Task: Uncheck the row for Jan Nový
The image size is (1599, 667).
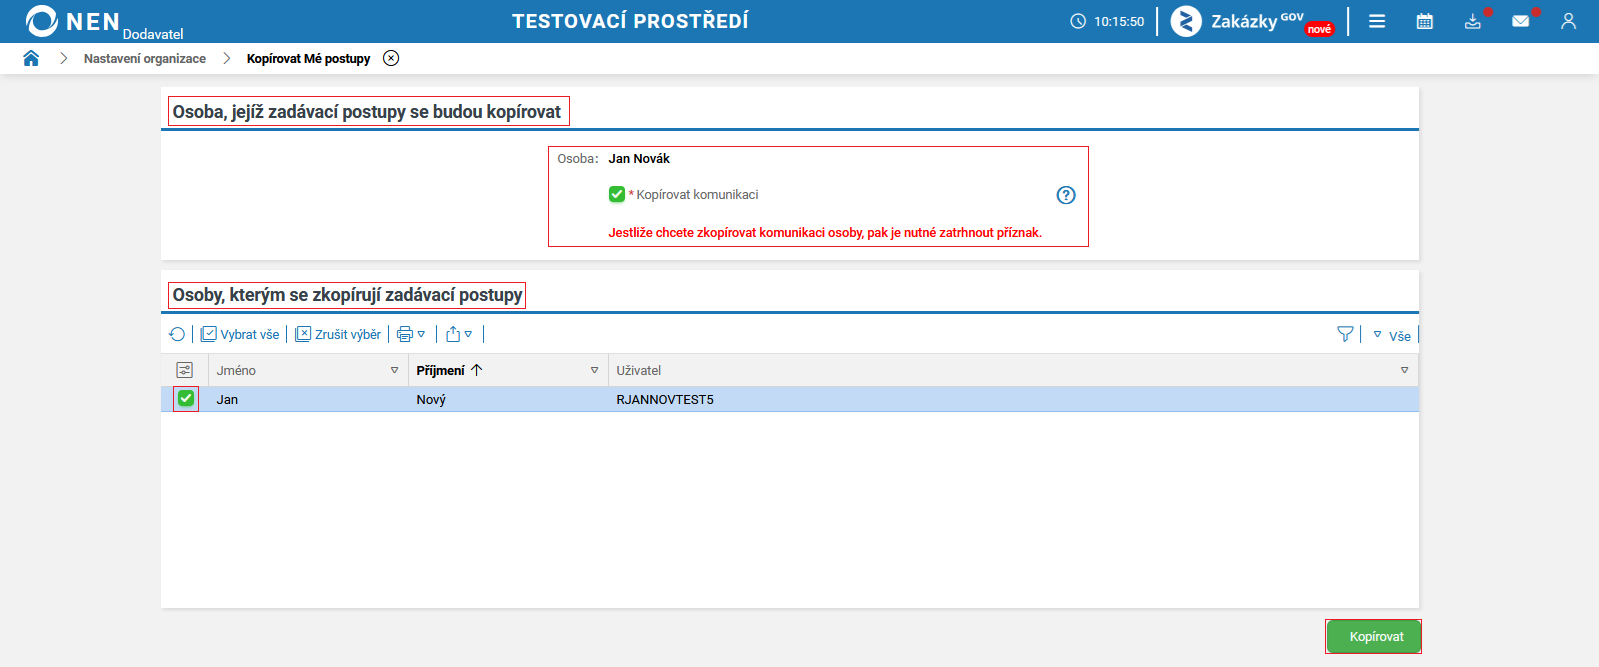Action: coord(186,399)
